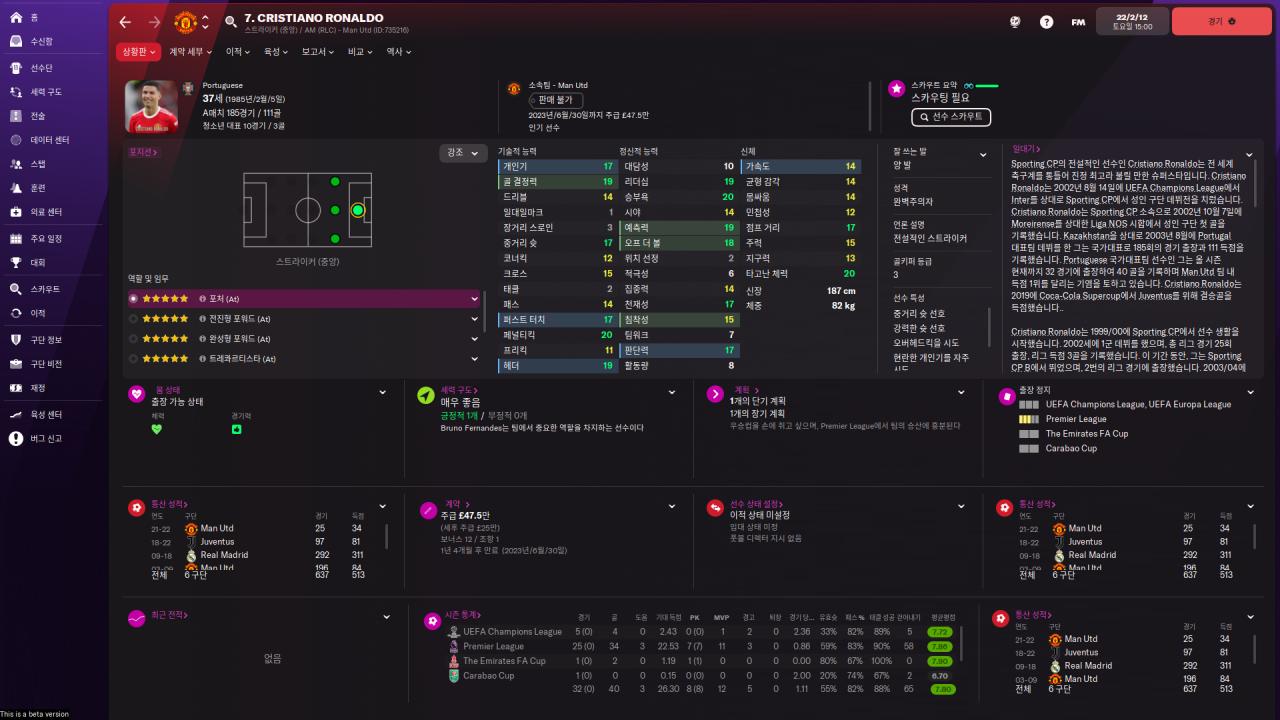Open the 출장 정지 panel dropdown chevron
The height and width of the screenshot is (720, 1280).
[x=1249, y=394]
